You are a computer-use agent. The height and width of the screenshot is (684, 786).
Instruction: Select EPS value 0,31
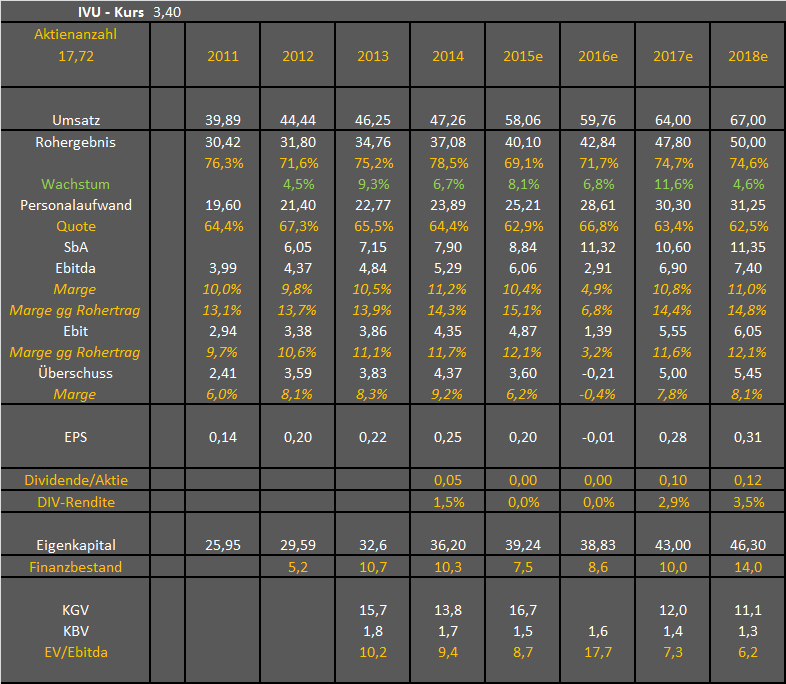pyautogui.click(x=748, y=437)
